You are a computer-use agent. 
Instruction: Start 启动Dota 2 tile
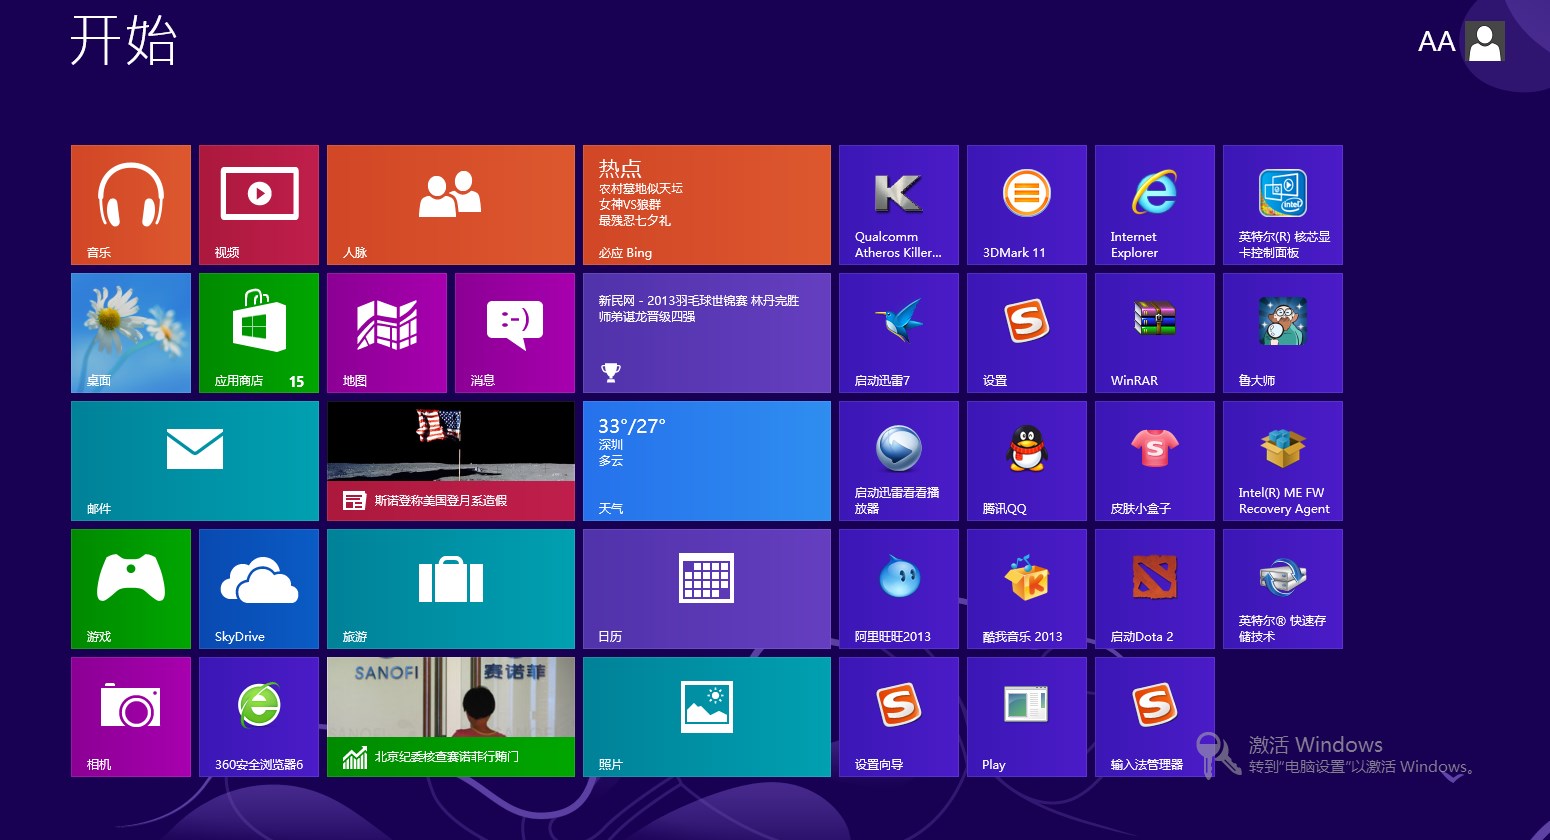point(1155,589)
